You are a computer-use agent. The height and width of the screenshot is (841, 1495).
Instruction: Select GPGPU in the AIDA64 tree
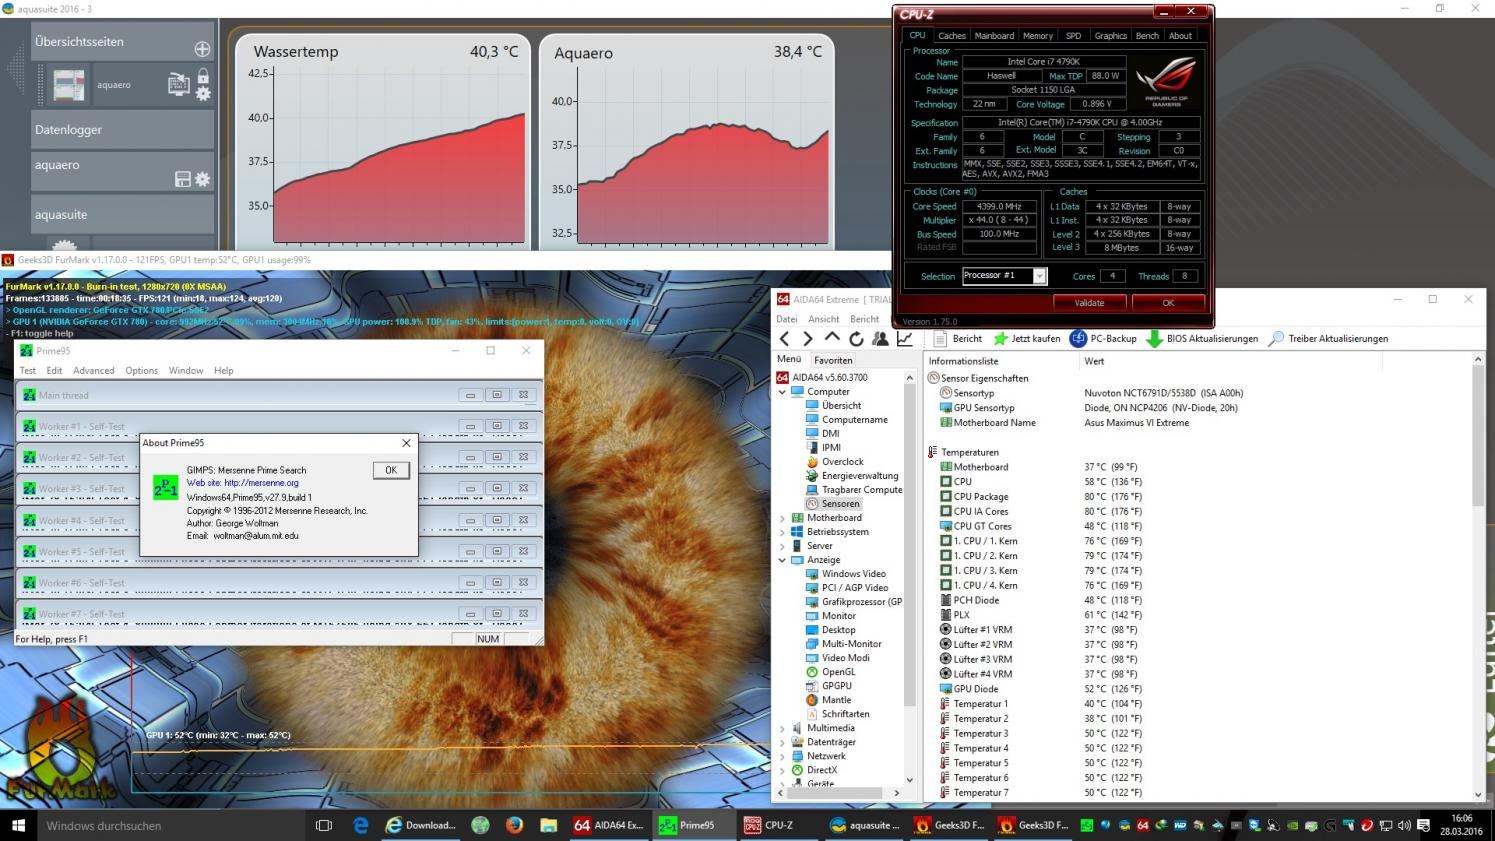(836, 686)
